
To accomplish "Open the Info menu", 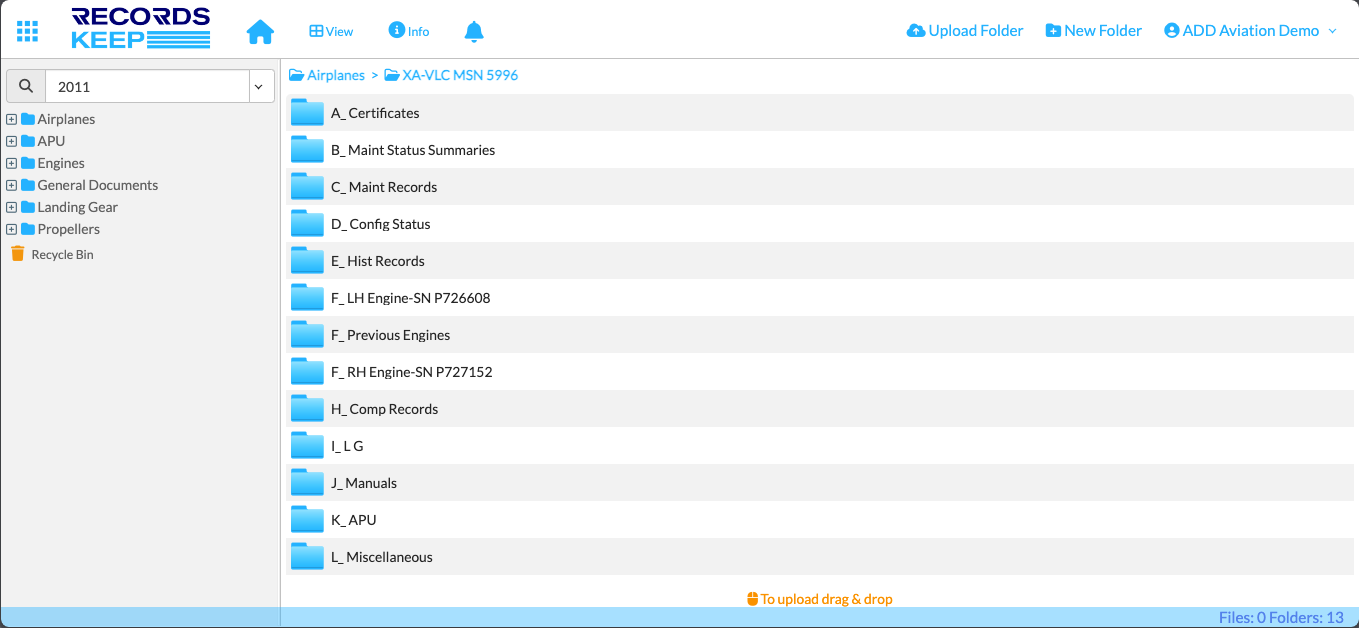I will pos(409,31).
